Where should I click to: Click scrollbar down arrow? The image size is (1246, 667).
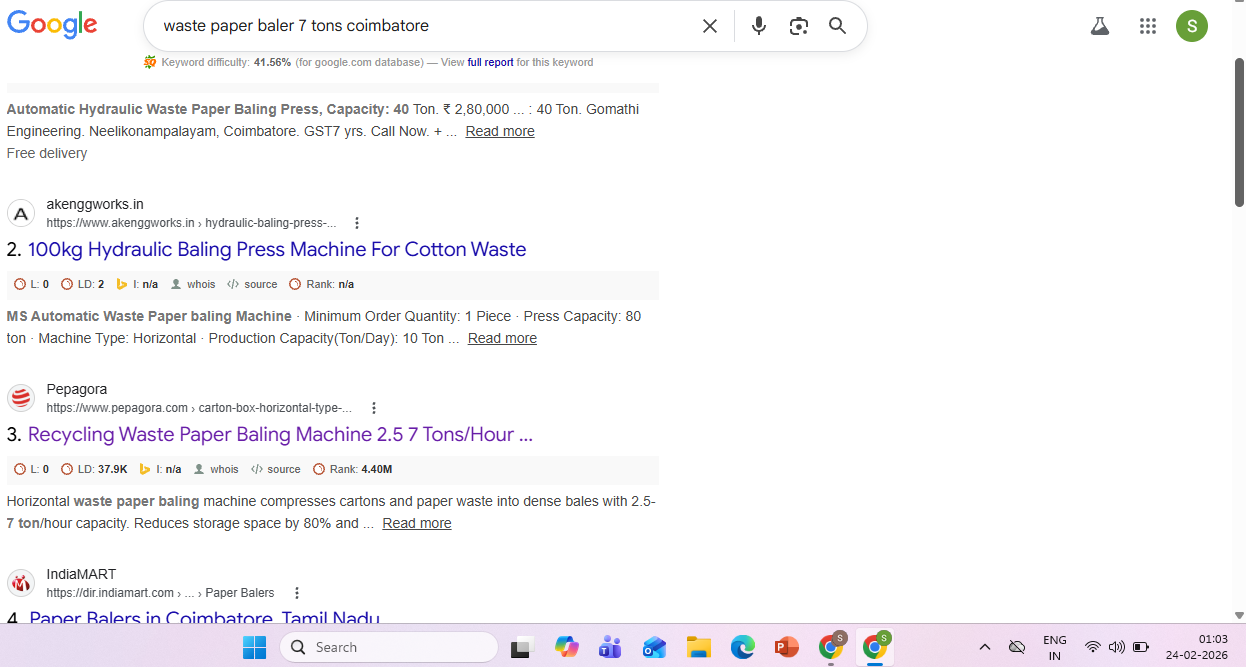click(1239, 616)
